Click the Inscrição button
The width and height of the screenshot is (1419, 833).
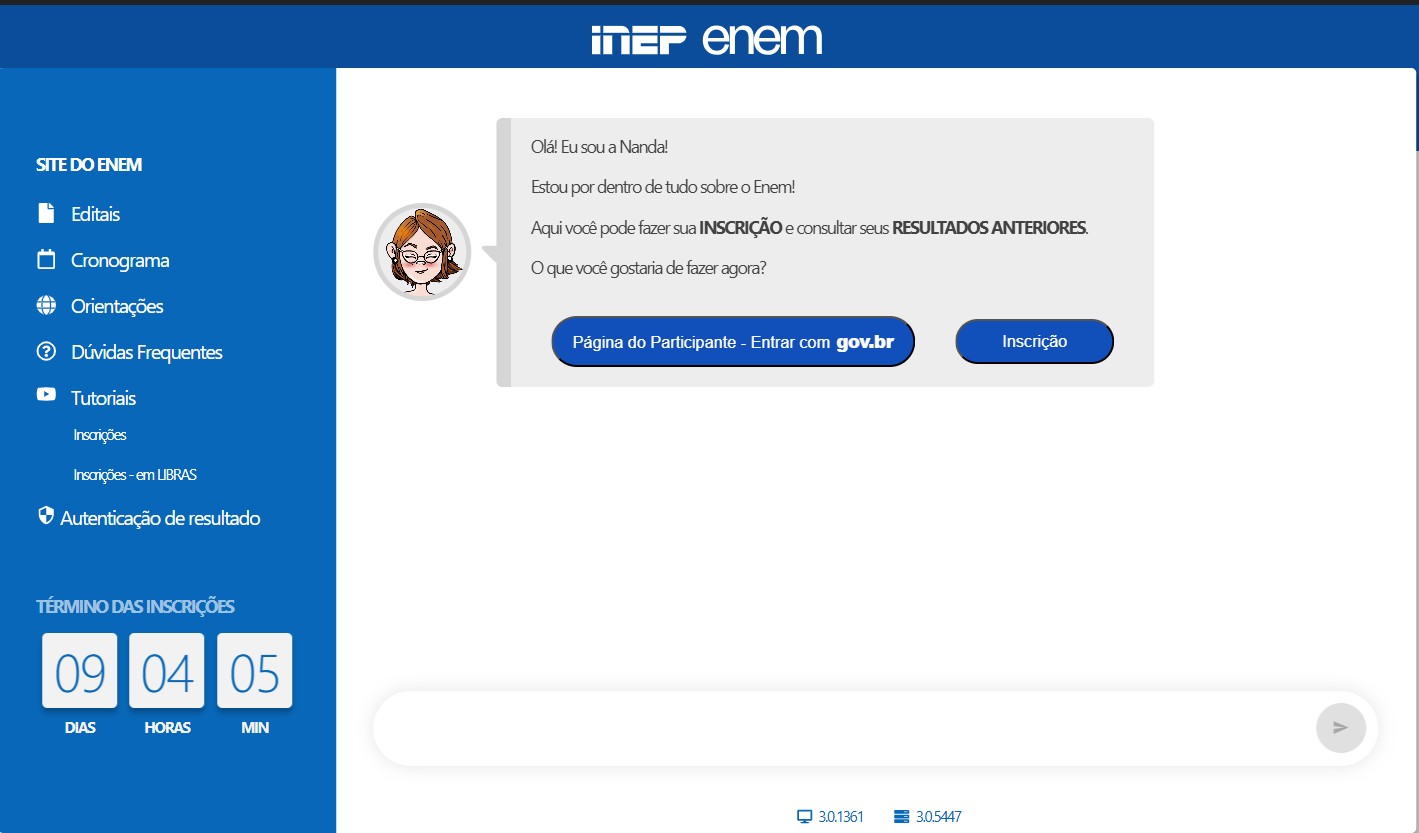click(x=1035, y=342)
